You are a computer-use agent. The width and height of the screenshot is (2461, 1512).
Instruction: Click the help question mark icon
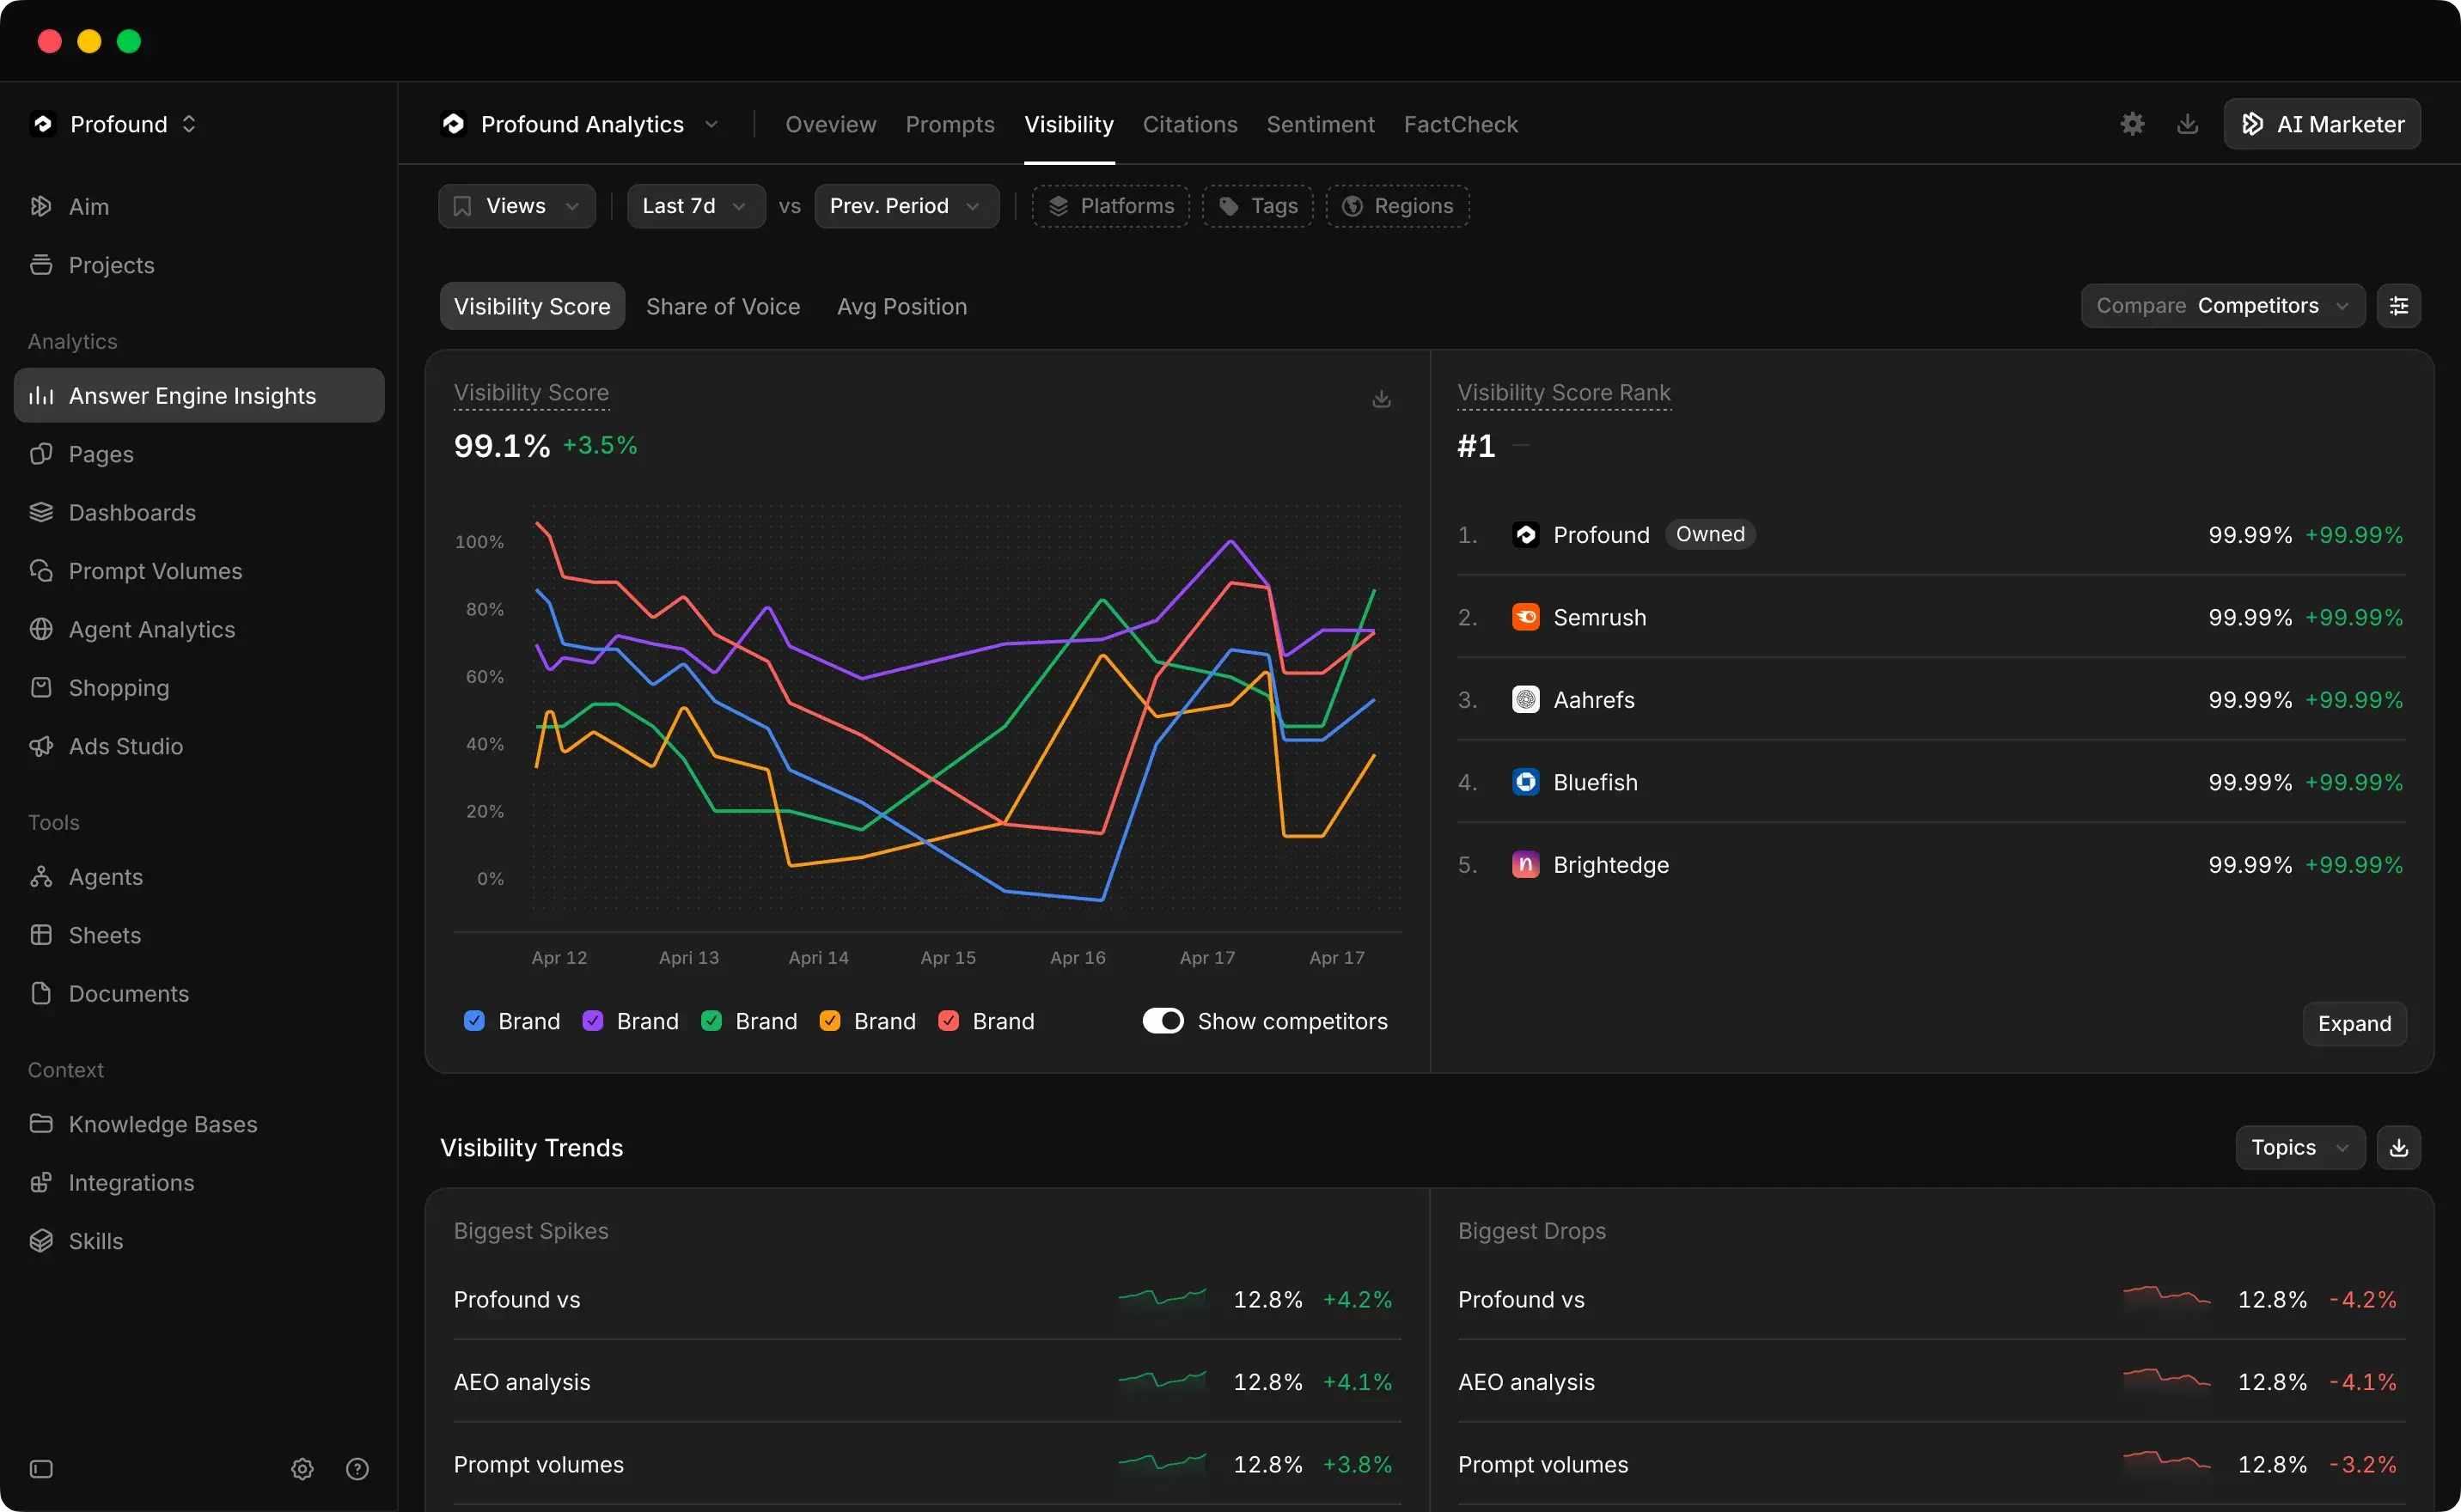(x=357, y=1469)
